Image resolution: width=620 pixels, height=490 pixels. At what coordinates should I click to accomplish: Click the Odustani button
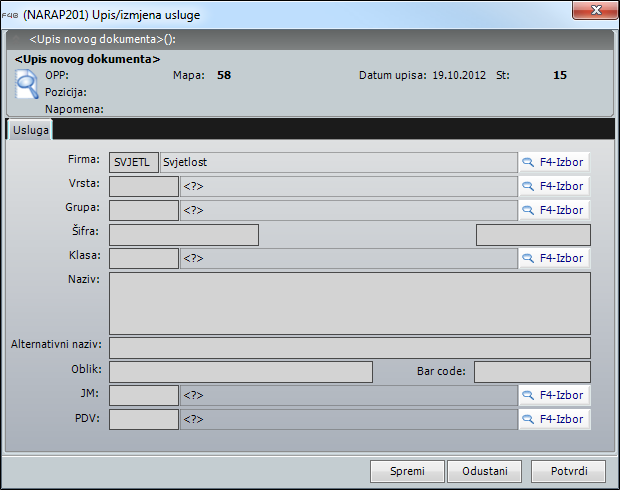[x=484, y=471]
